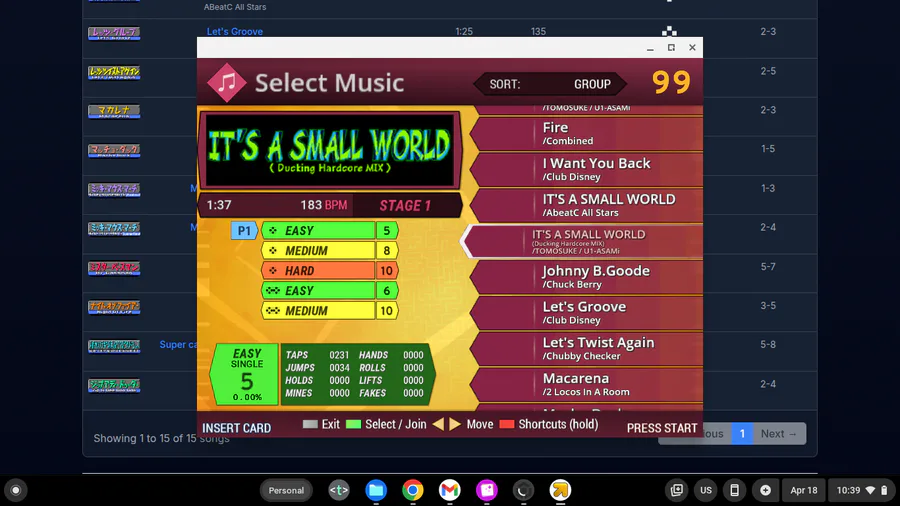Click the 183 BPM value
The image size is (900, 506).
(x=324, y=205)
